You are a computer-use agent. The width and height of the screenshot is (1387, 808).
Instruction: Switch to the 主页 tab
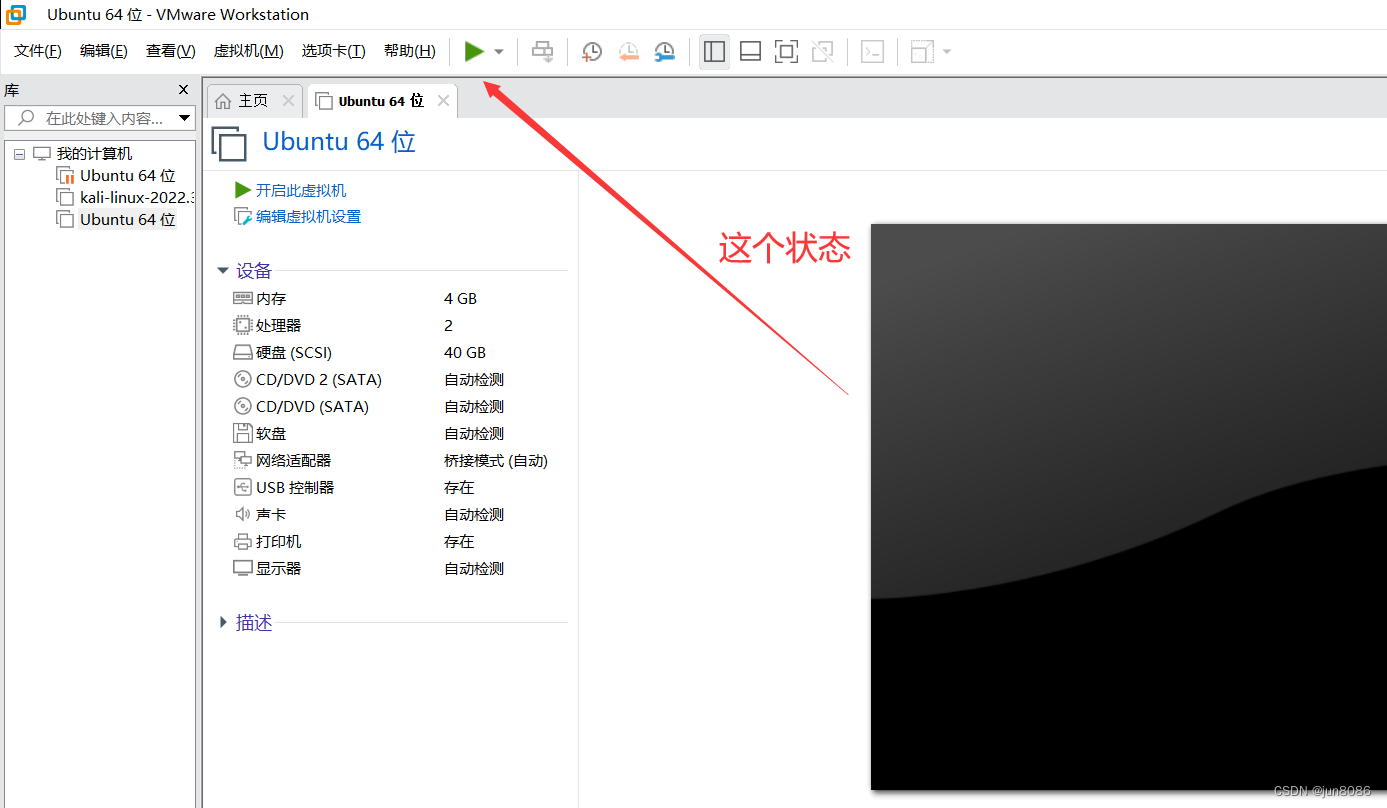(x=254, y=101)
